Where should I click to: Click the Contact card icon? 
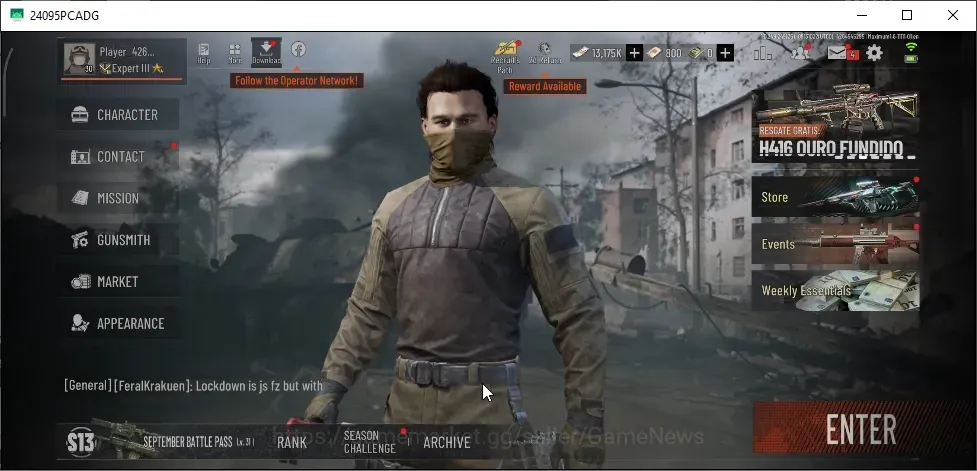[80, 156]
